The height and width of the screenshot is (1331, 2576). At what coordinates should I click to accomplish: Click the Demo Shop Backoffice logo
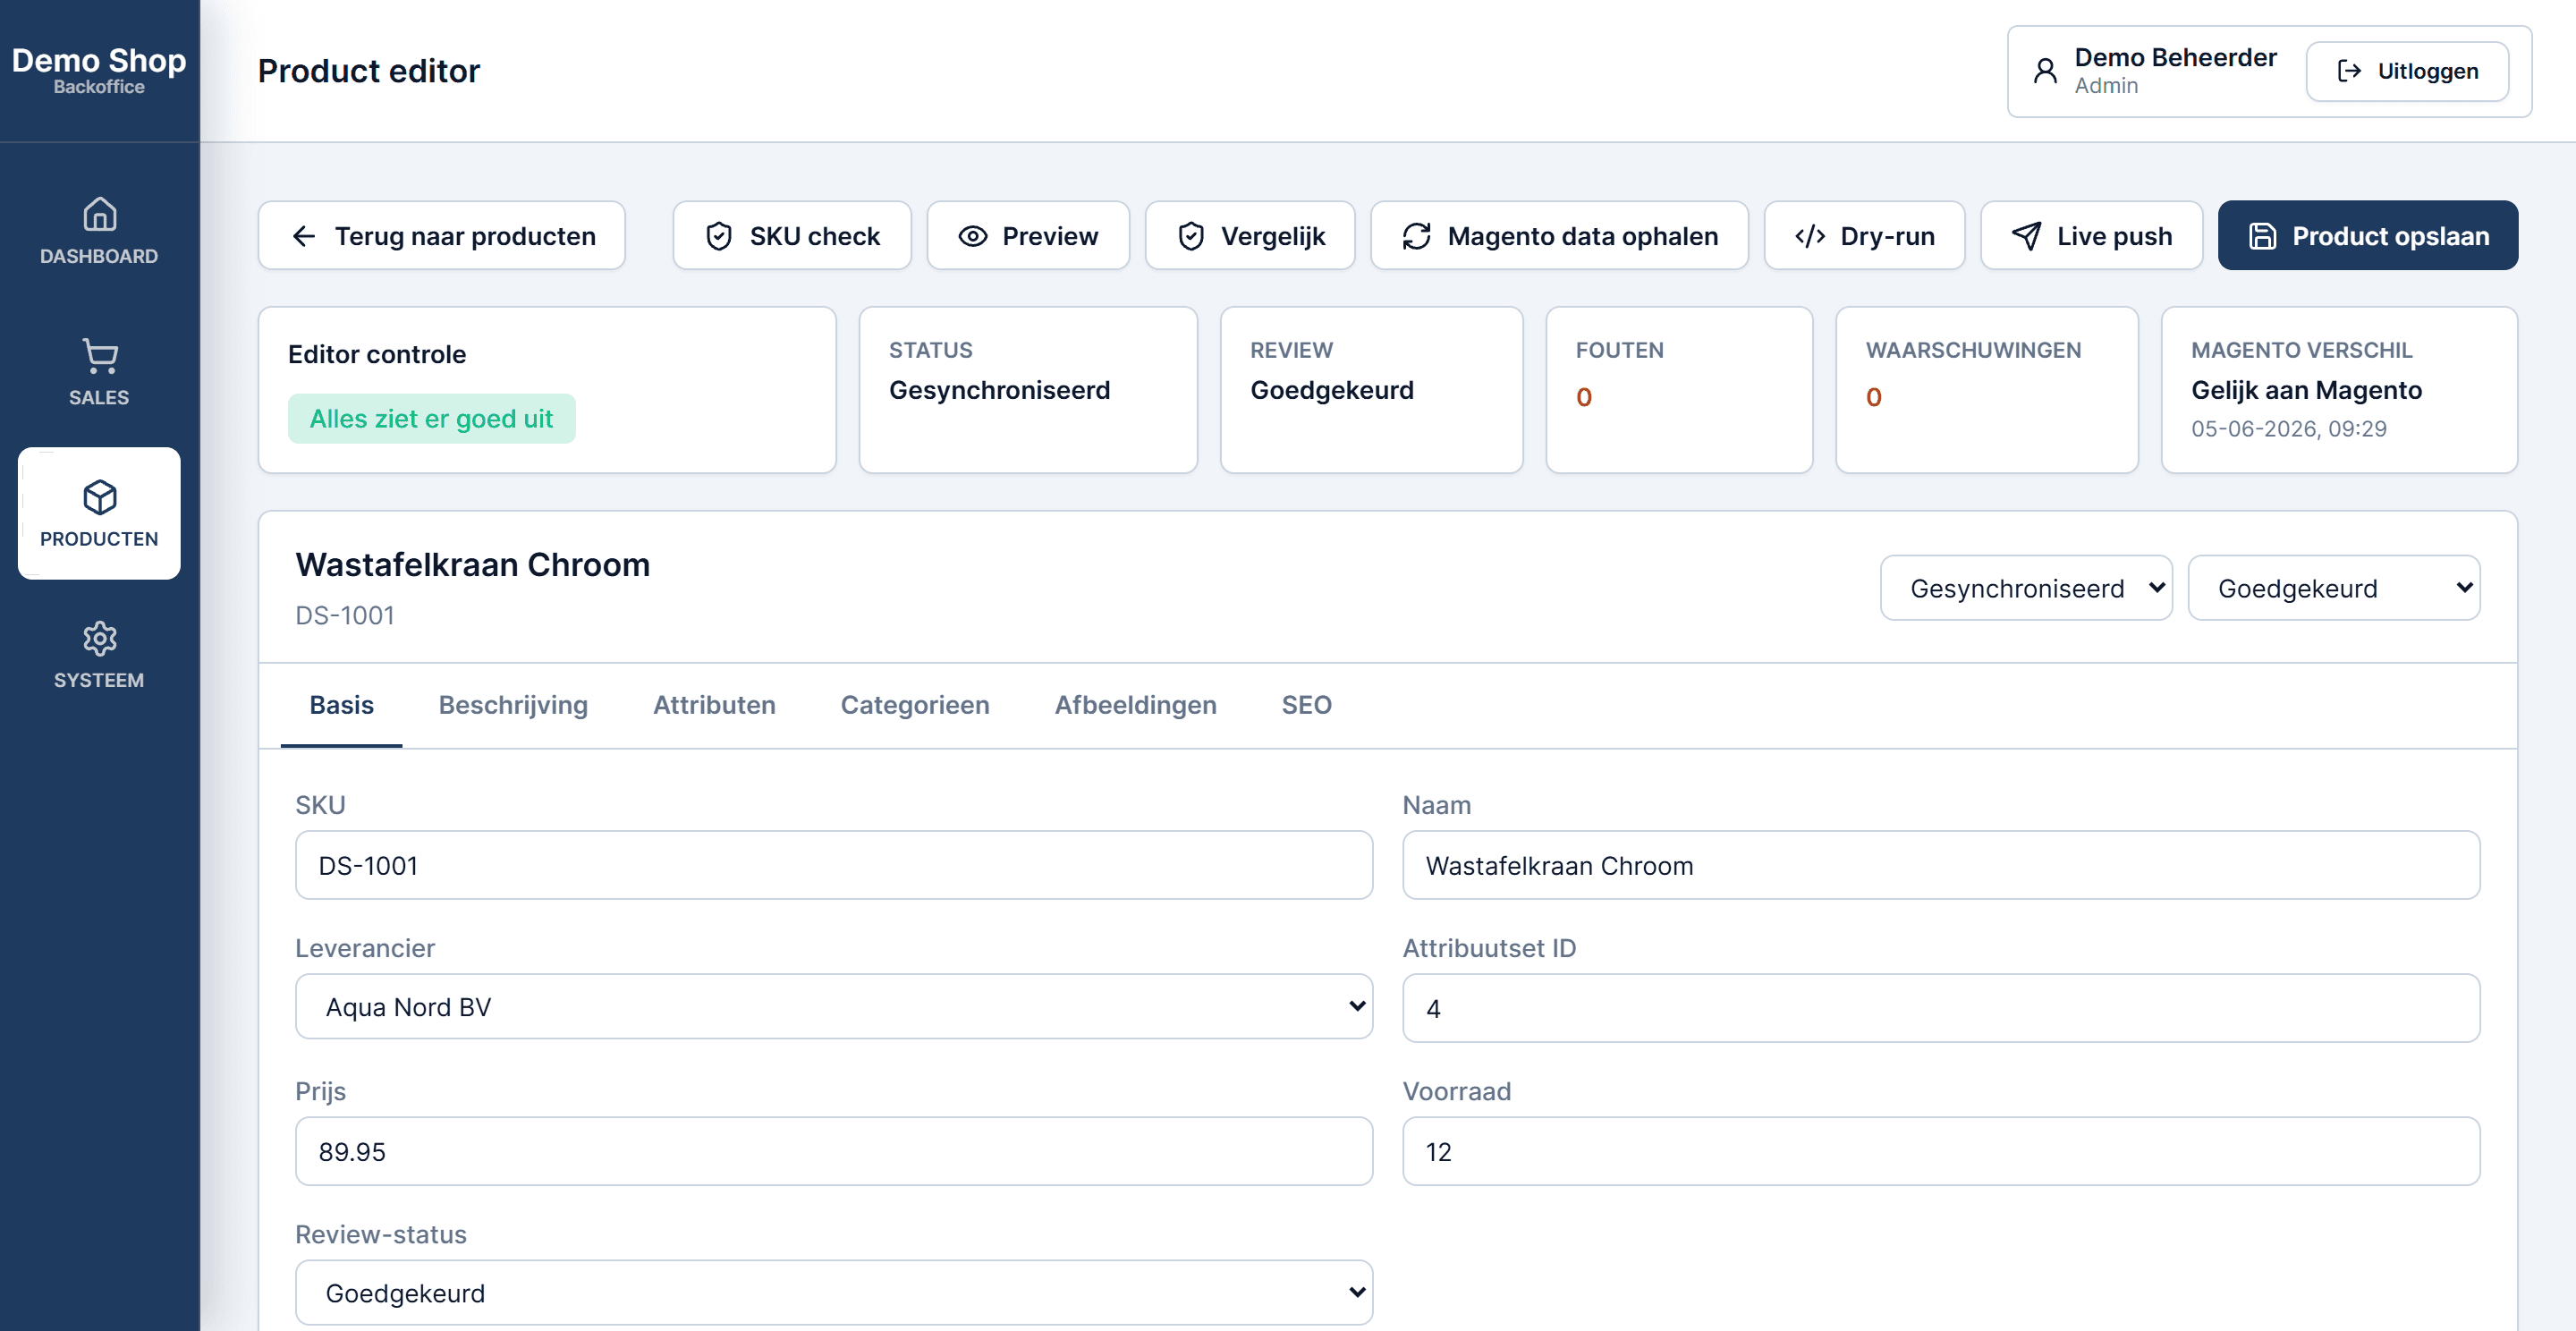(99, 69)
